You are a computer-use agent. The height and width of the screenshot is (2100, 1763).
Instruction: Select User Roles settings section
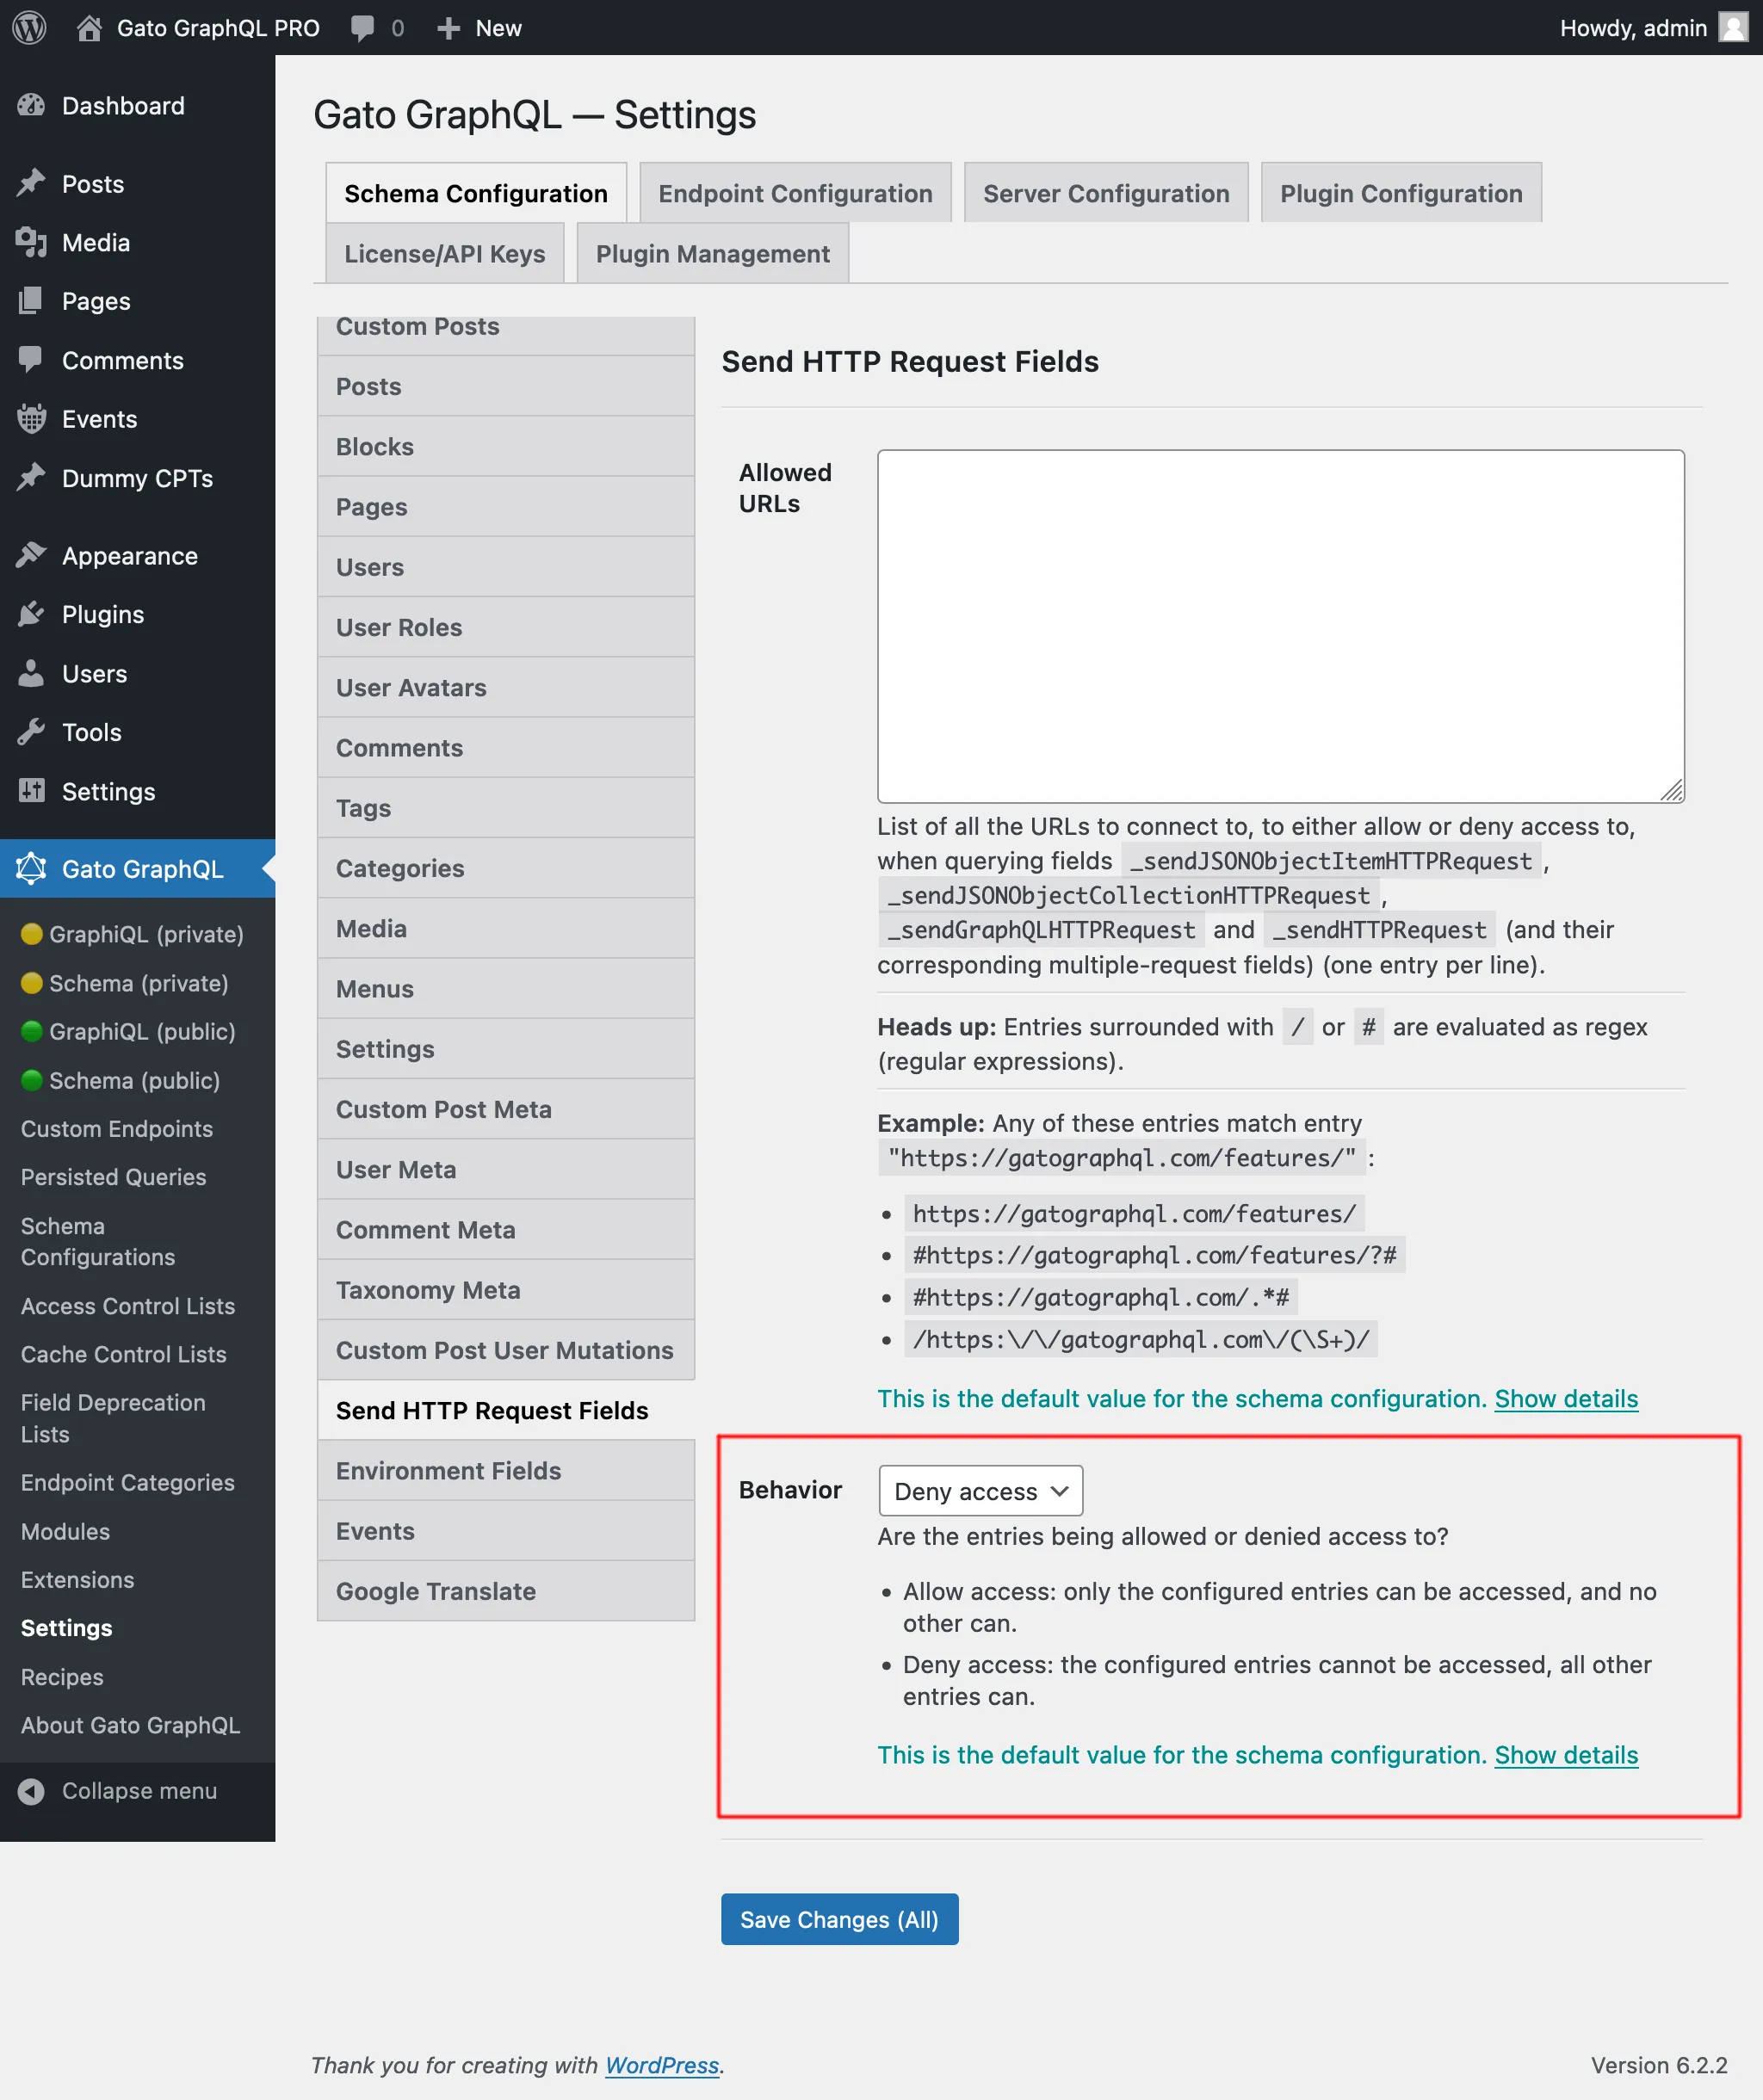click(x=506, y=627)
